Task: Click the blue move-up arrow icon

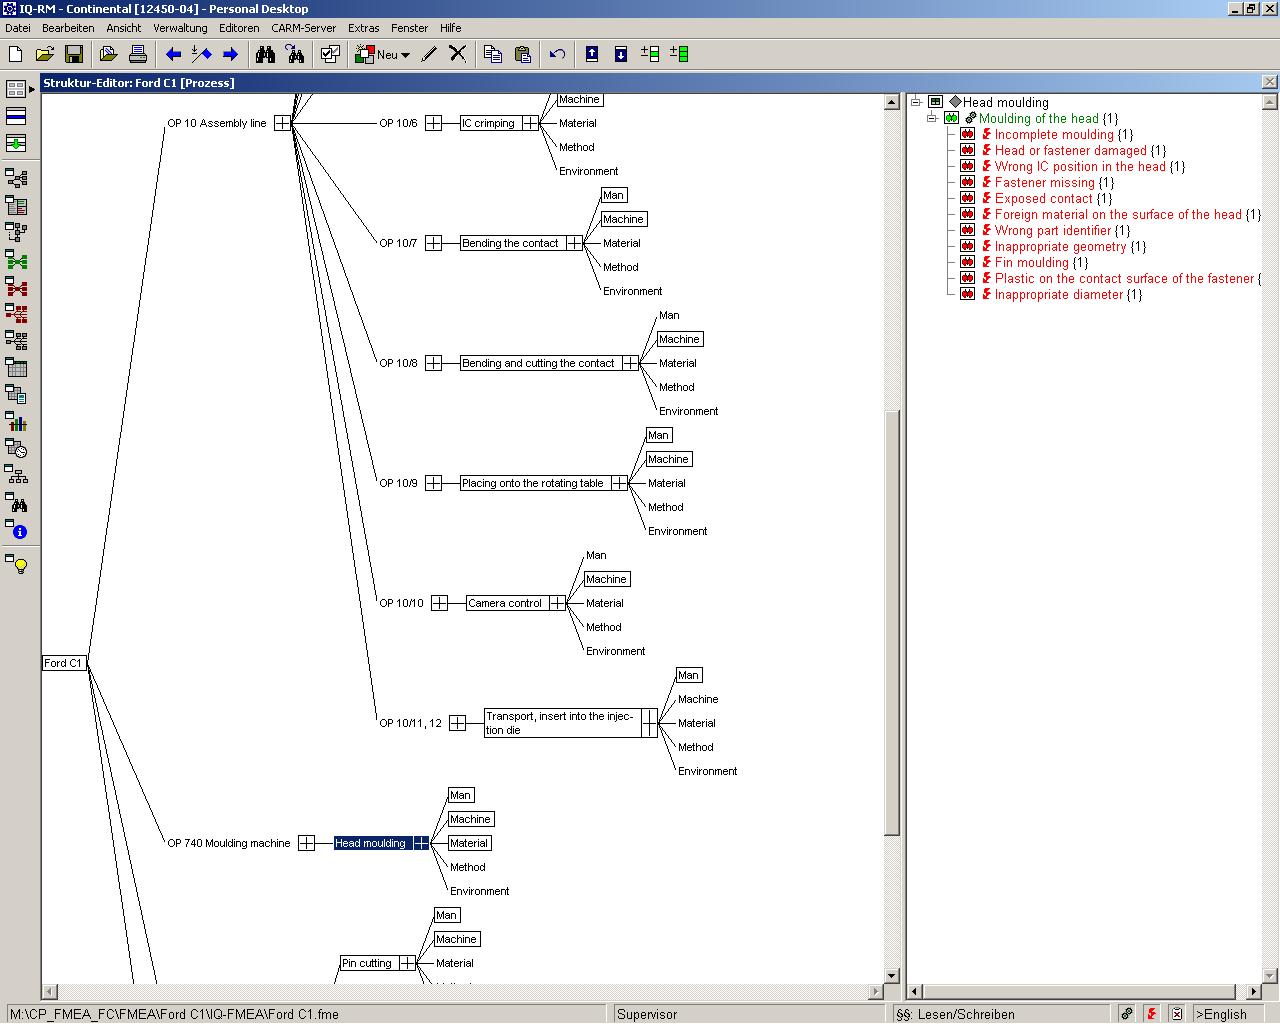Action: click(x=592, y=54)
